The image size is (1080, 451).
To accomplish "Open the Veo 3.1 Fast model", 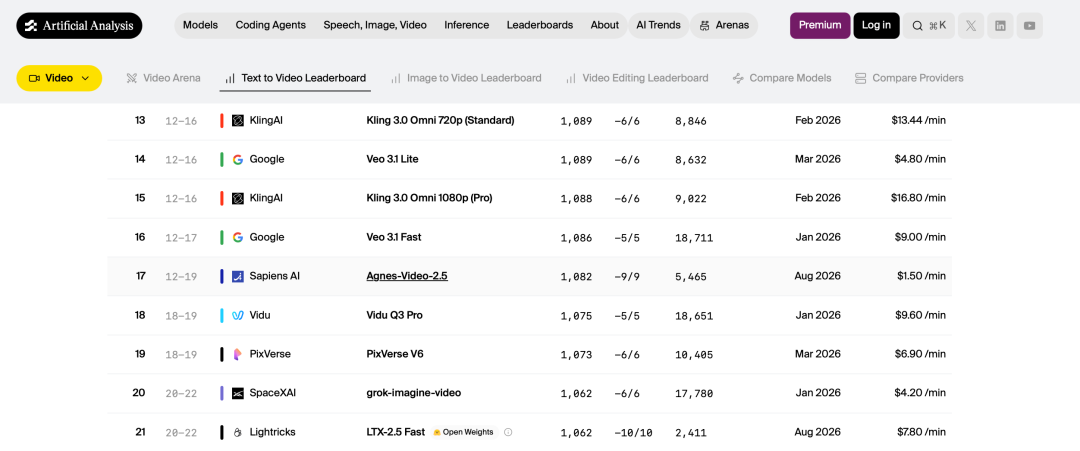I will coord(394,237).
